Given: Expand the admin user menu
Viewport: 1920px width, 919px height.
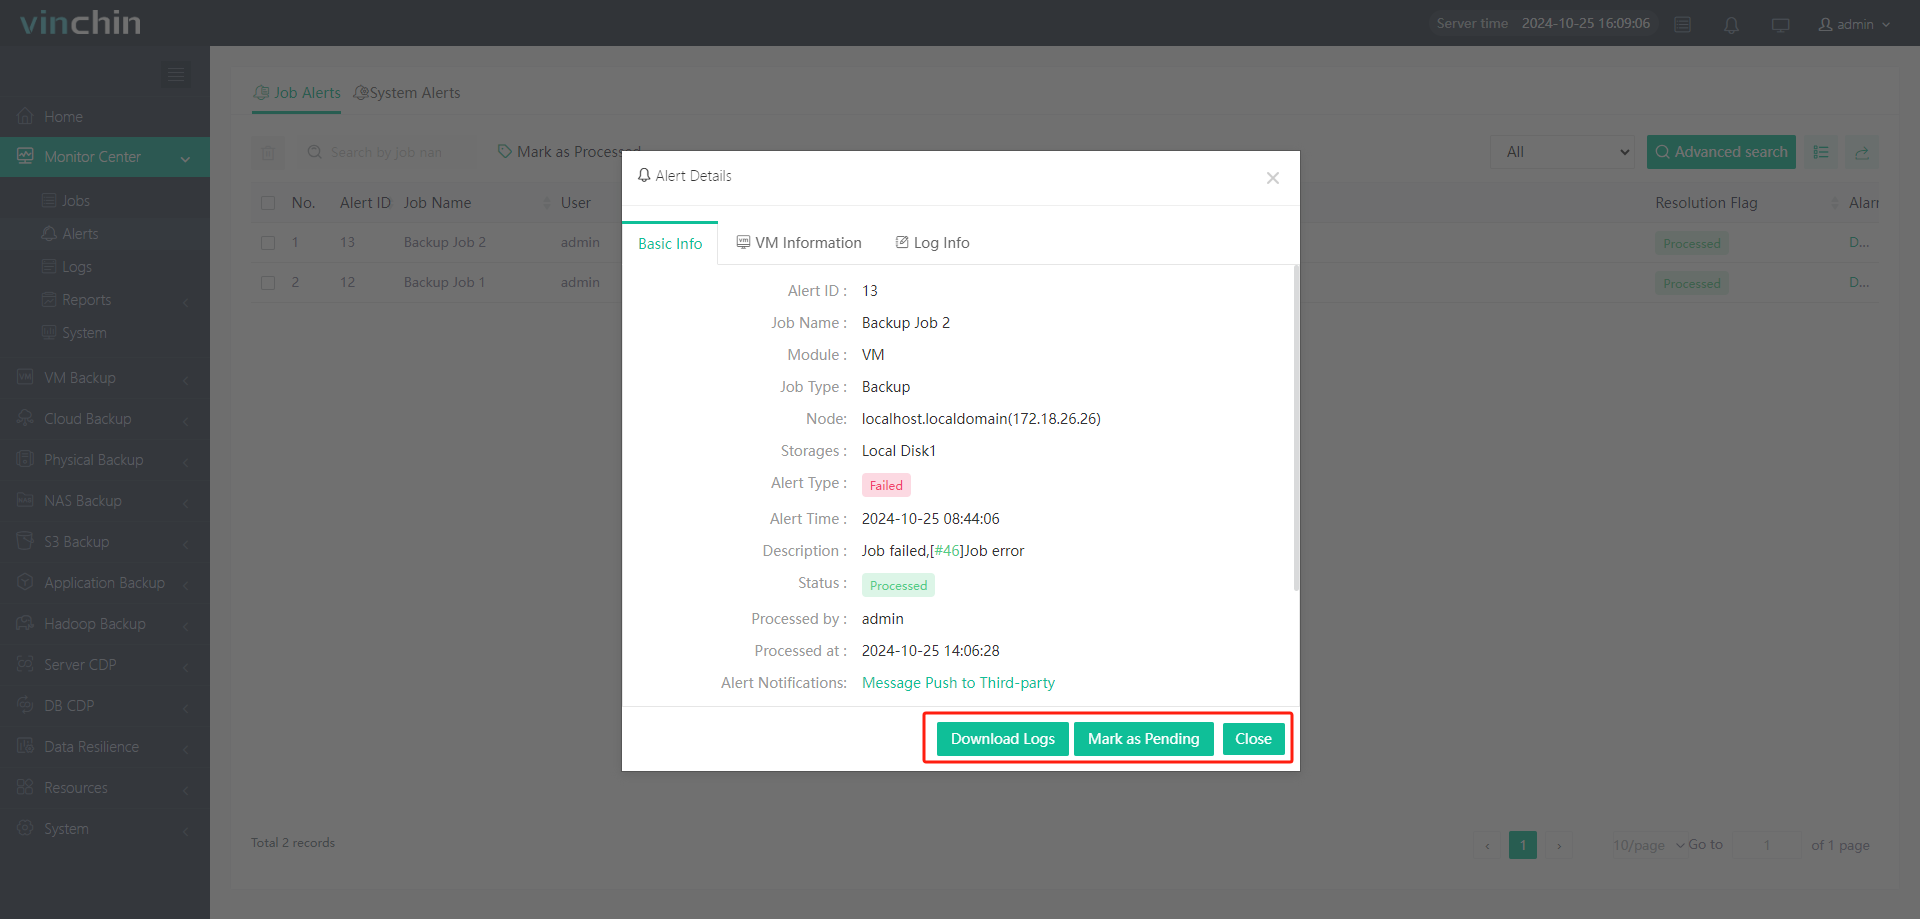Looking at the screenshot, I should pyautogui.click(x=1854, y=24).
